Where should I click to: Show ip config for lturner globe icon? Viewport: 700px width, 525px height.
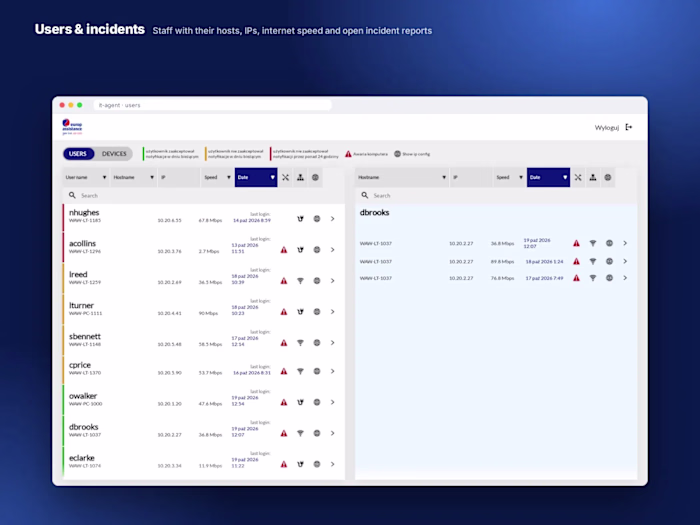[317, 312]
